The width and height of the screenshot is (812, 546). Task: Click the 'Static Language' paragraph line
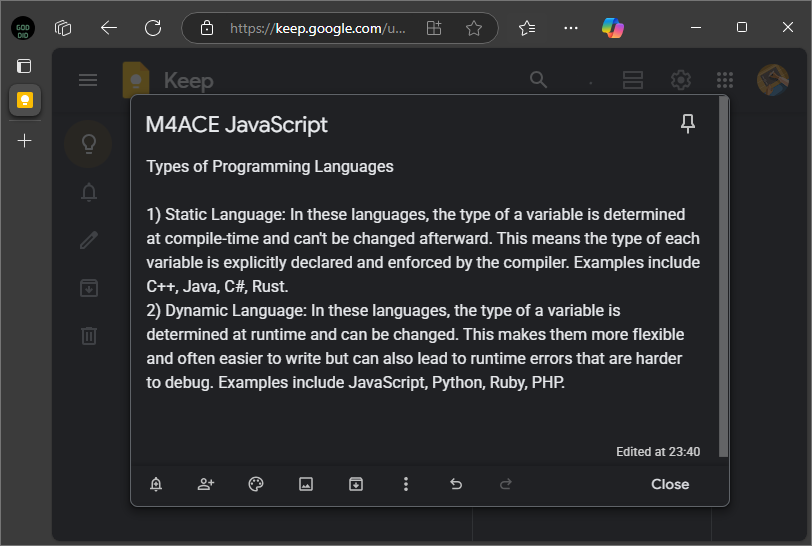click(416, 214)
